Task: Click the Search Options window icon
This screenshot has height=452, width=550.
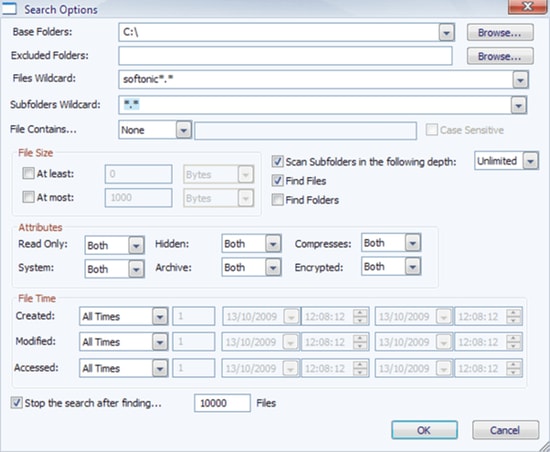Action: click(9, 8)
